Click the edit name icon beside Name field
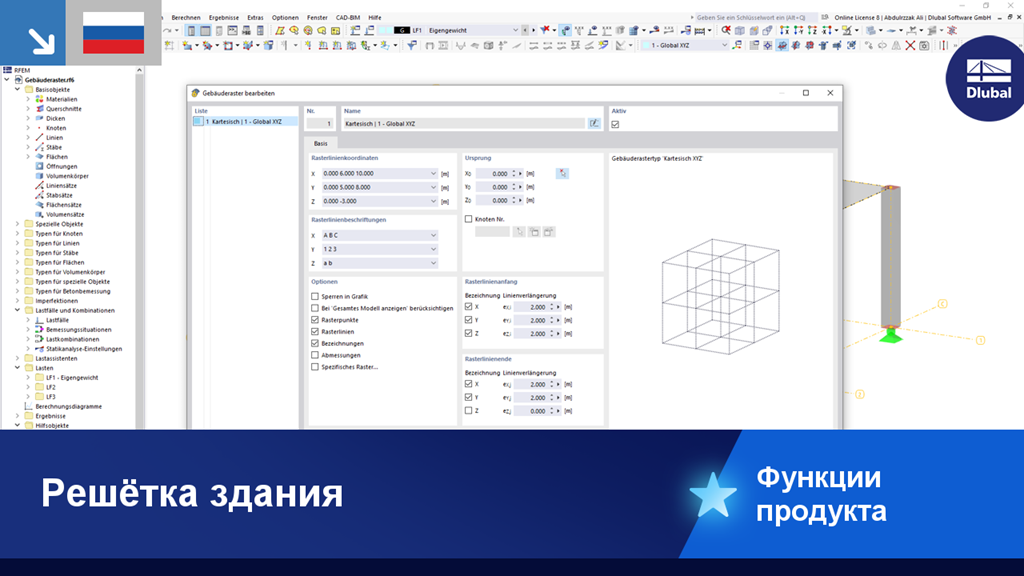The image size is (1024, 576). [594, 123]
